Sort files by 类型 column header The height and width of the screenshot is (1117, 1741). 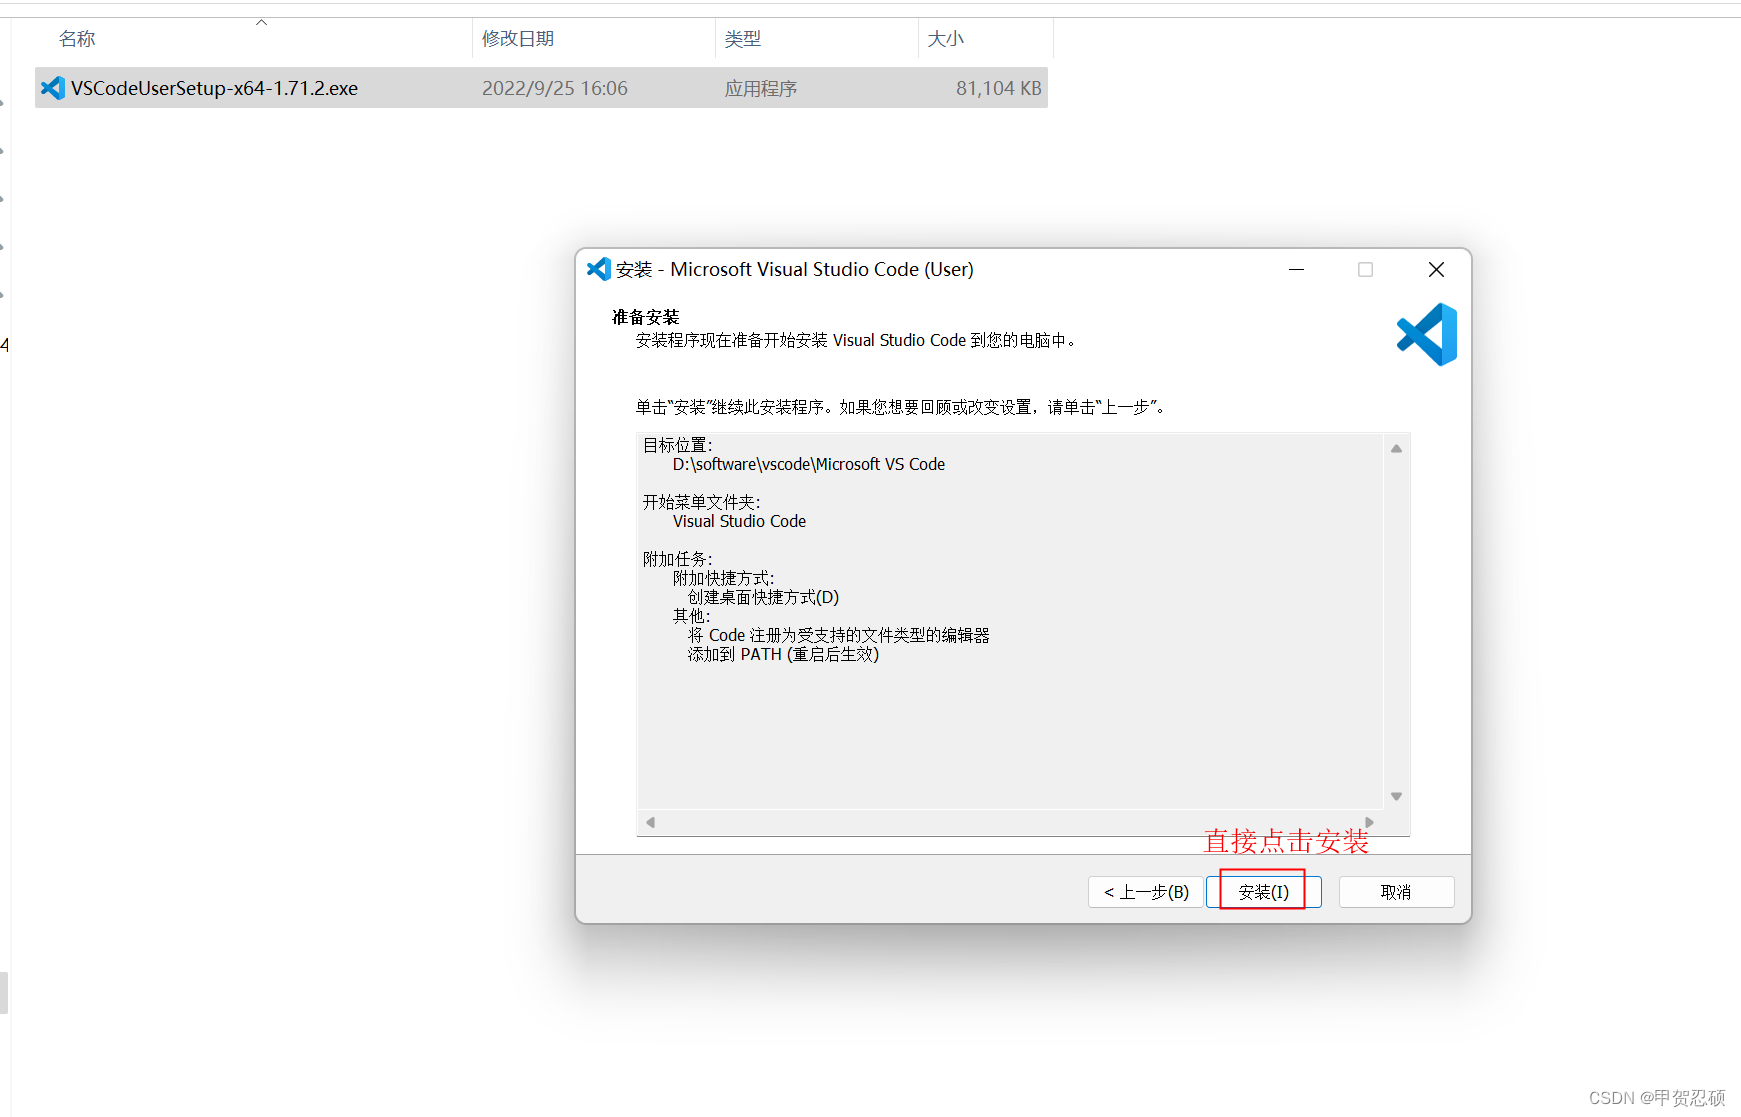tap(743, 39)
